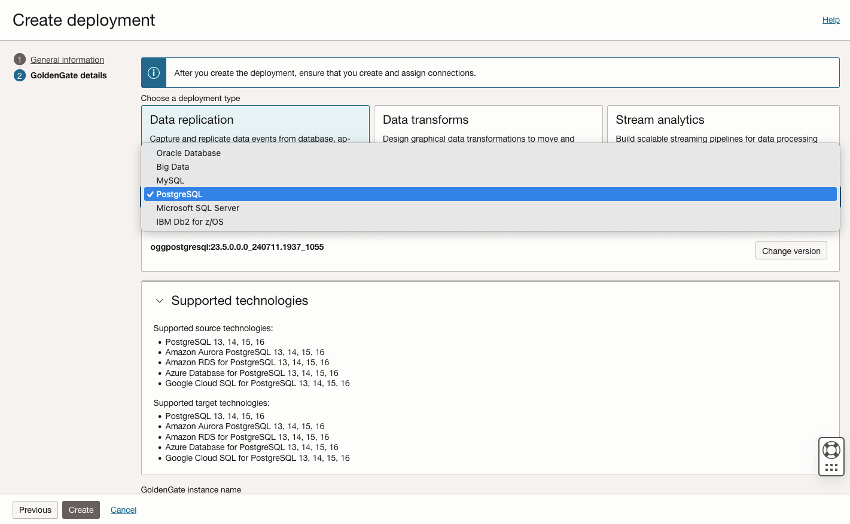Click the checkmark beside PostgreSQL

click(149, 194)
